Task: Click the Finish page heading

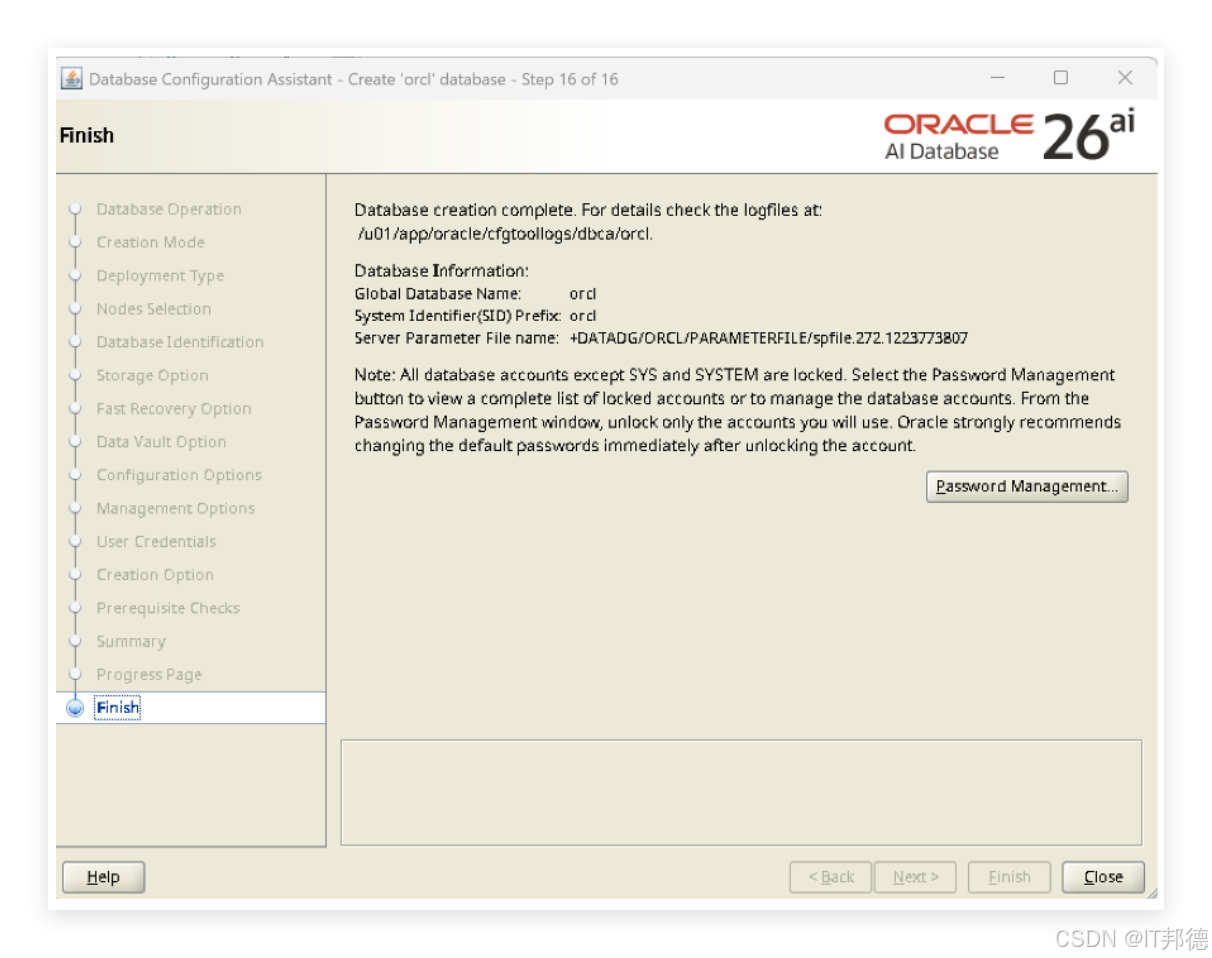Action: (x=87, y=135)
